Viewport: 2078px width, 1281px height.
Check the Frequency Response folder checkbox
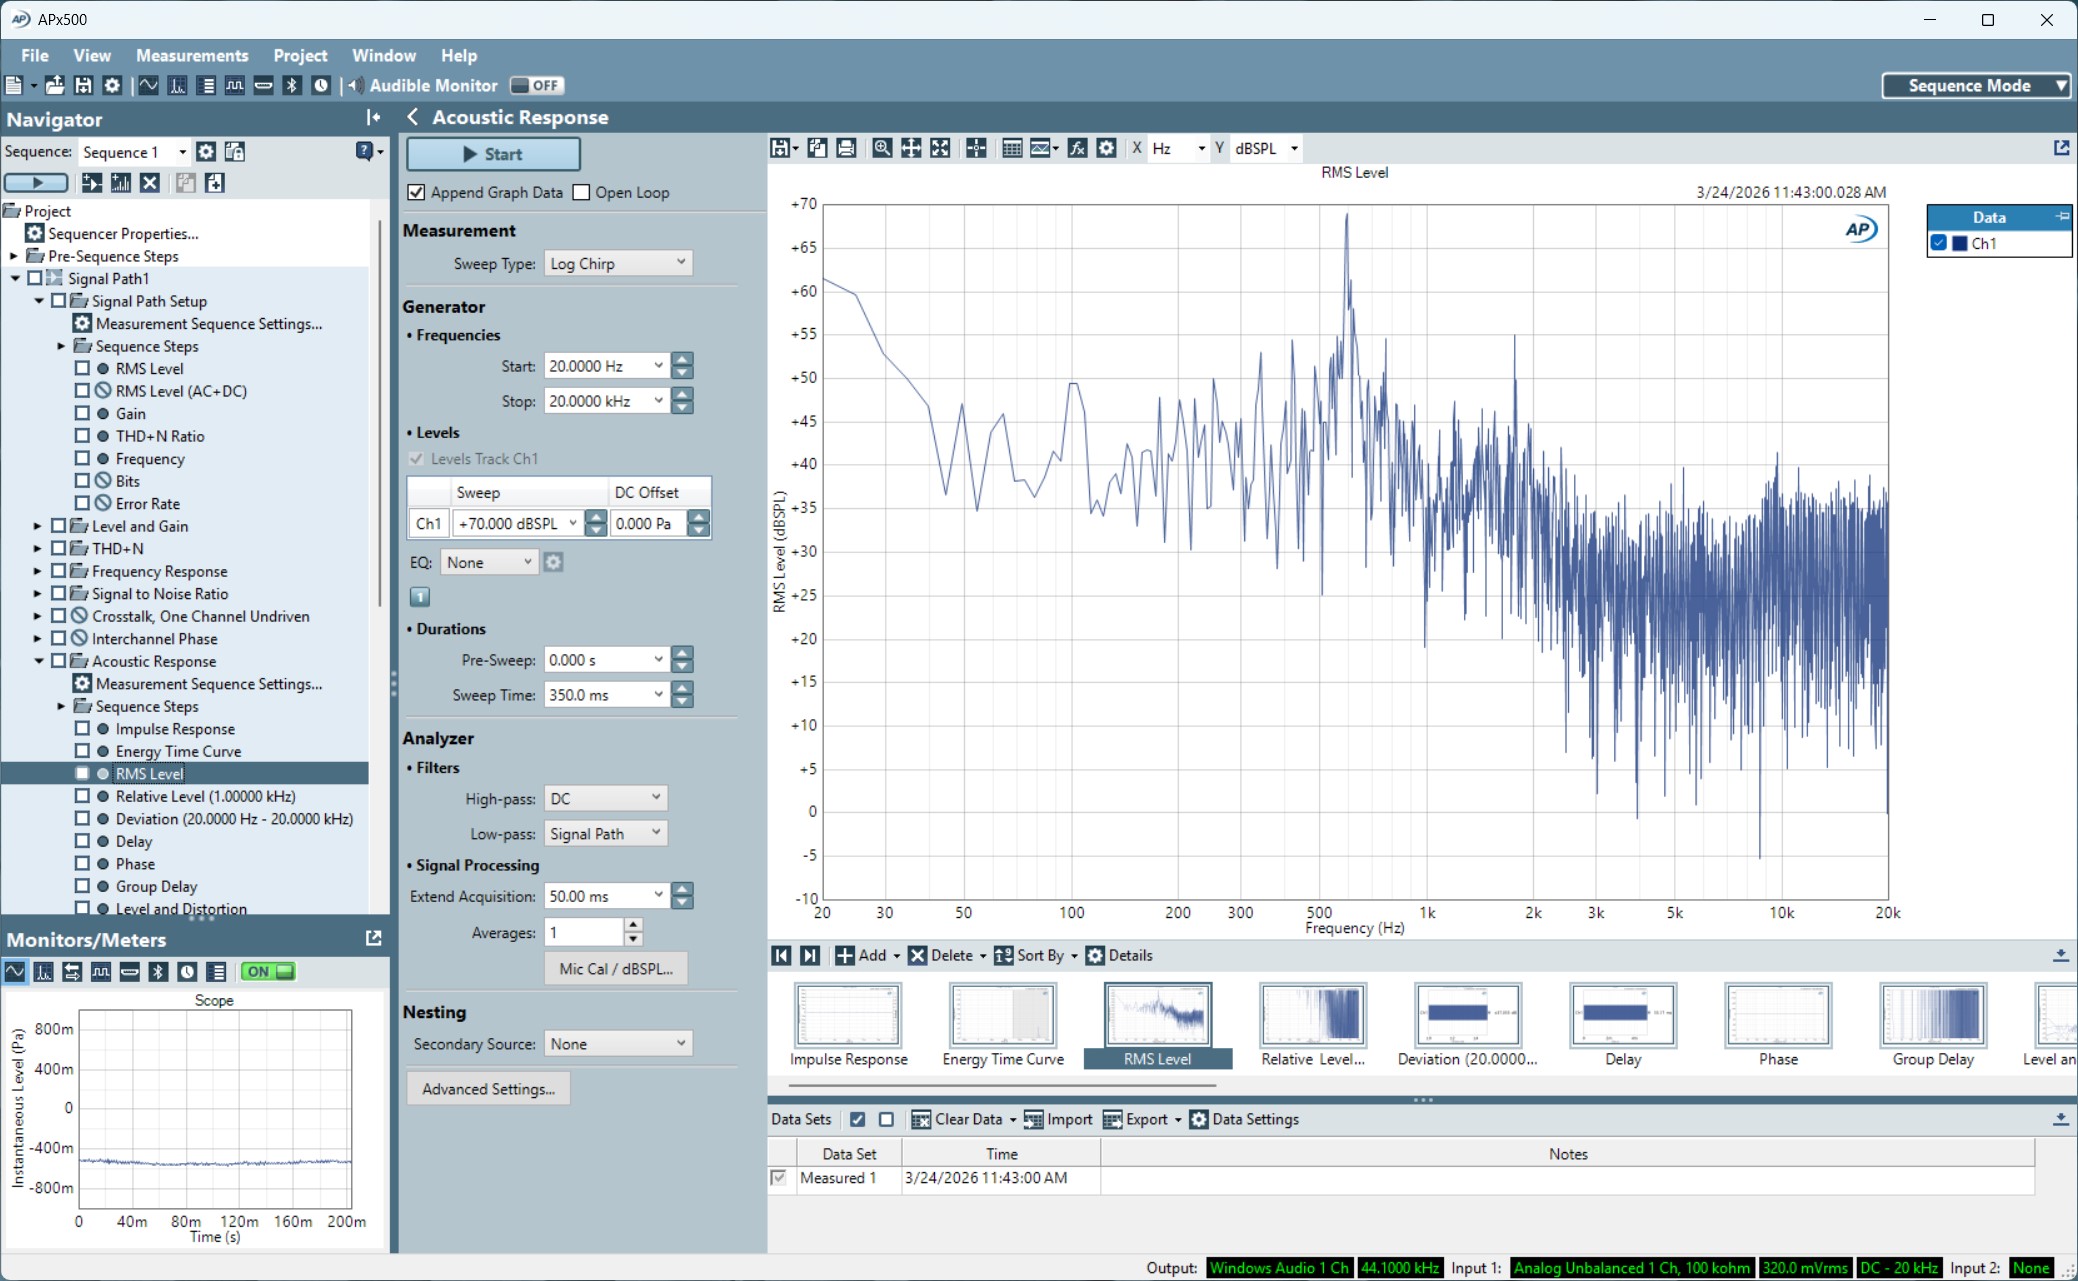point(58,571)
